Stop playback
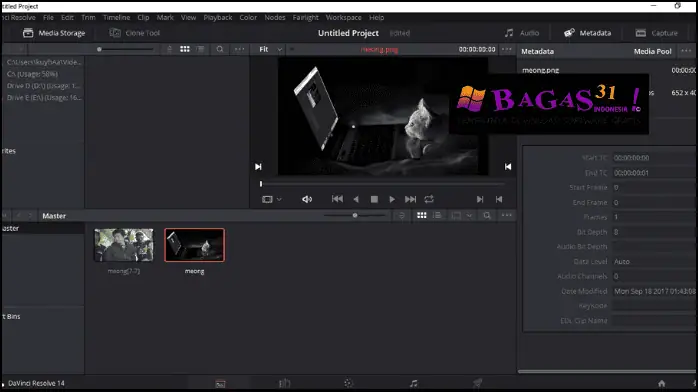This screenshot has width=698, height=392. [x=374, y=199]
